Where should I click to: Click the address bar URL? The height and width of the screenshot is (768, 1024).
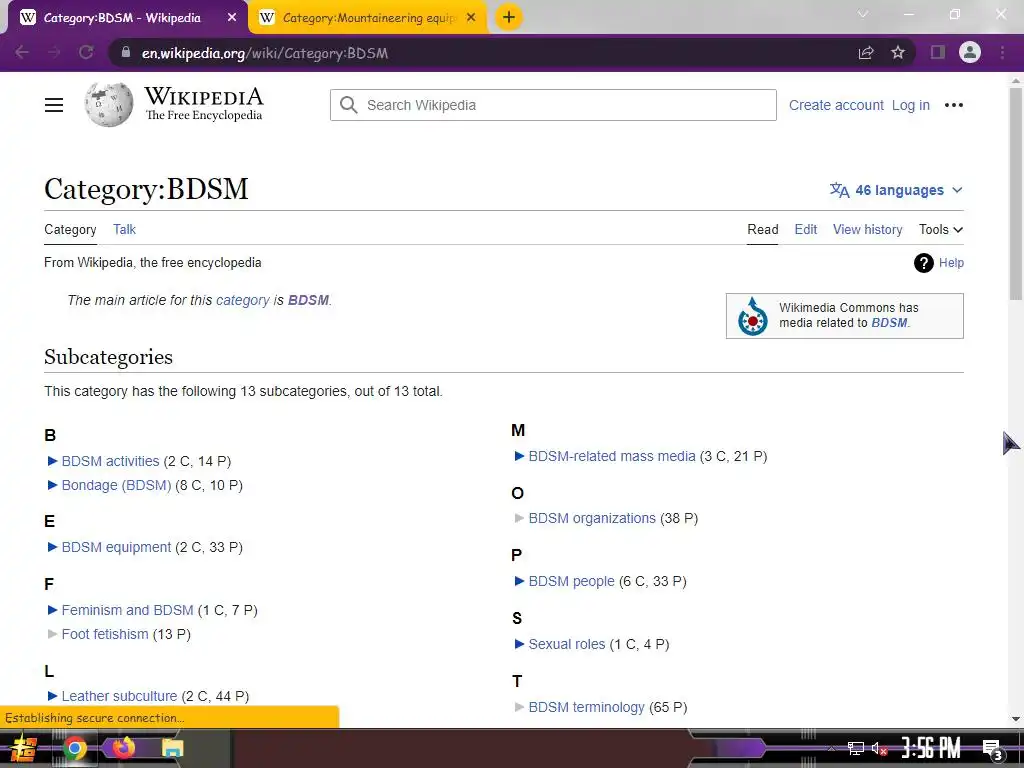(264, 53)
